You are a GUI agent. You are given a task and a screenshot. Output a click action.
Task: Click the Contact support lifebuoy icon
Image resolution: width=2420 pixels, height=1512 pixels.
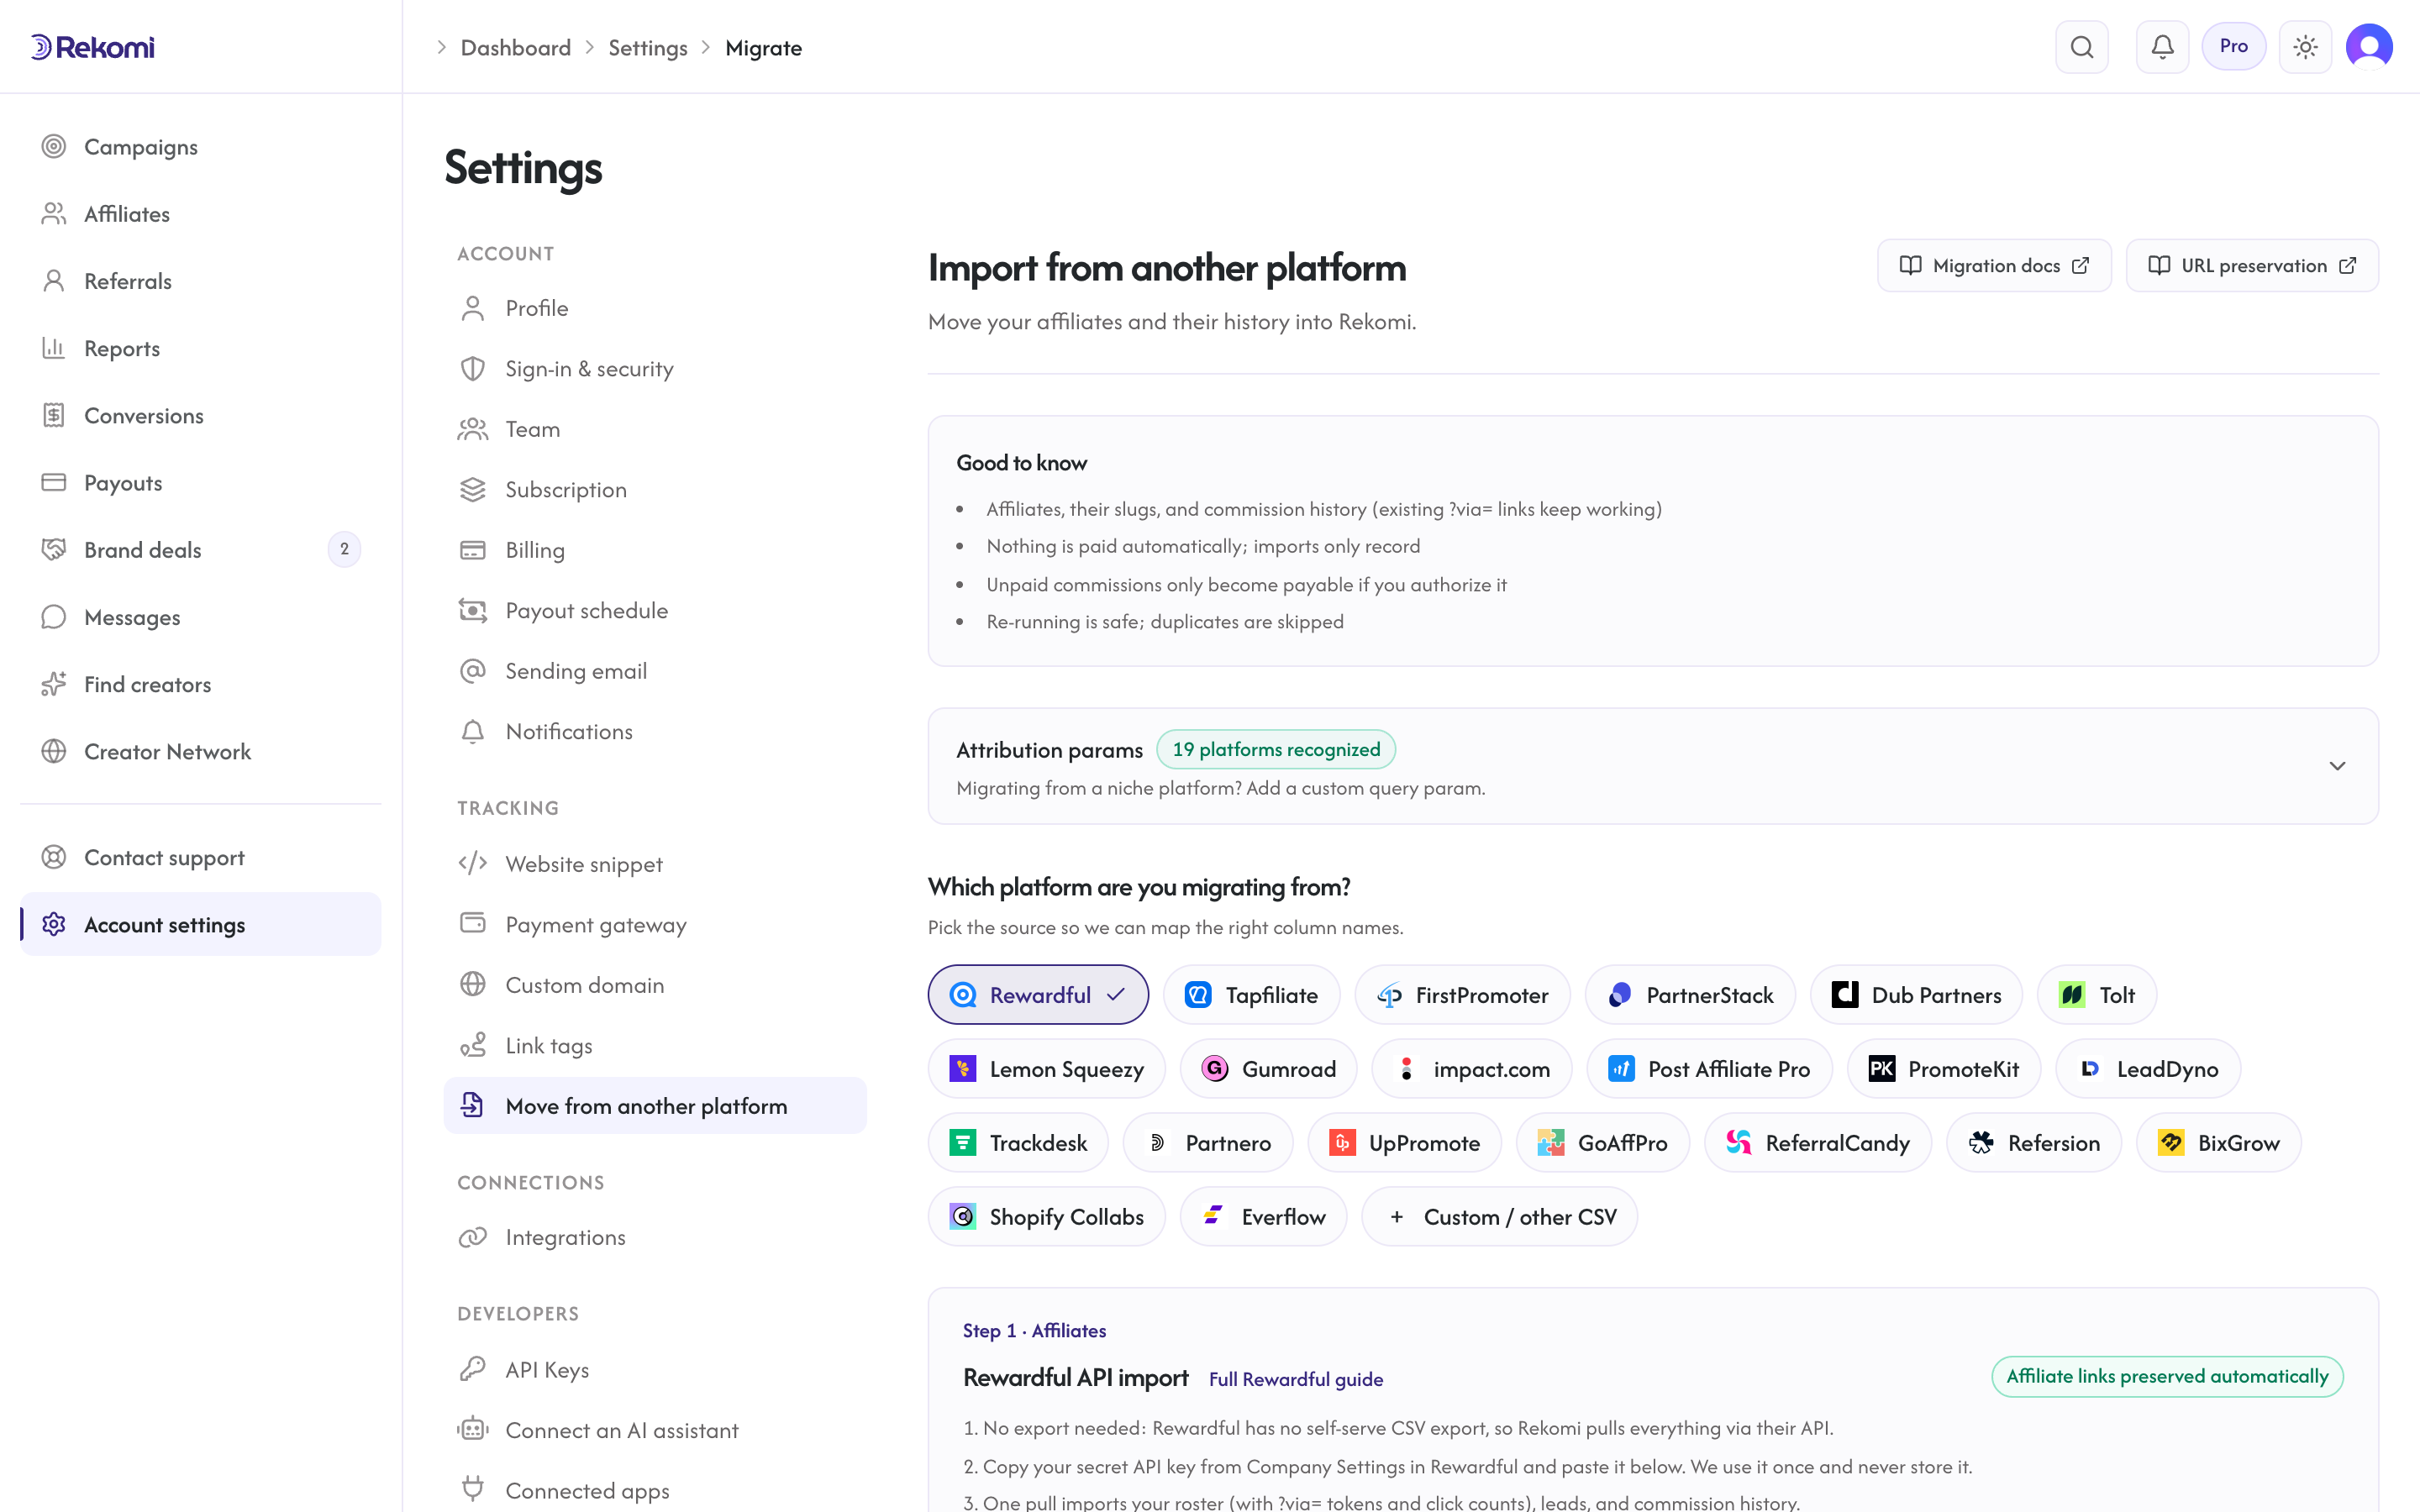point(54,857)
